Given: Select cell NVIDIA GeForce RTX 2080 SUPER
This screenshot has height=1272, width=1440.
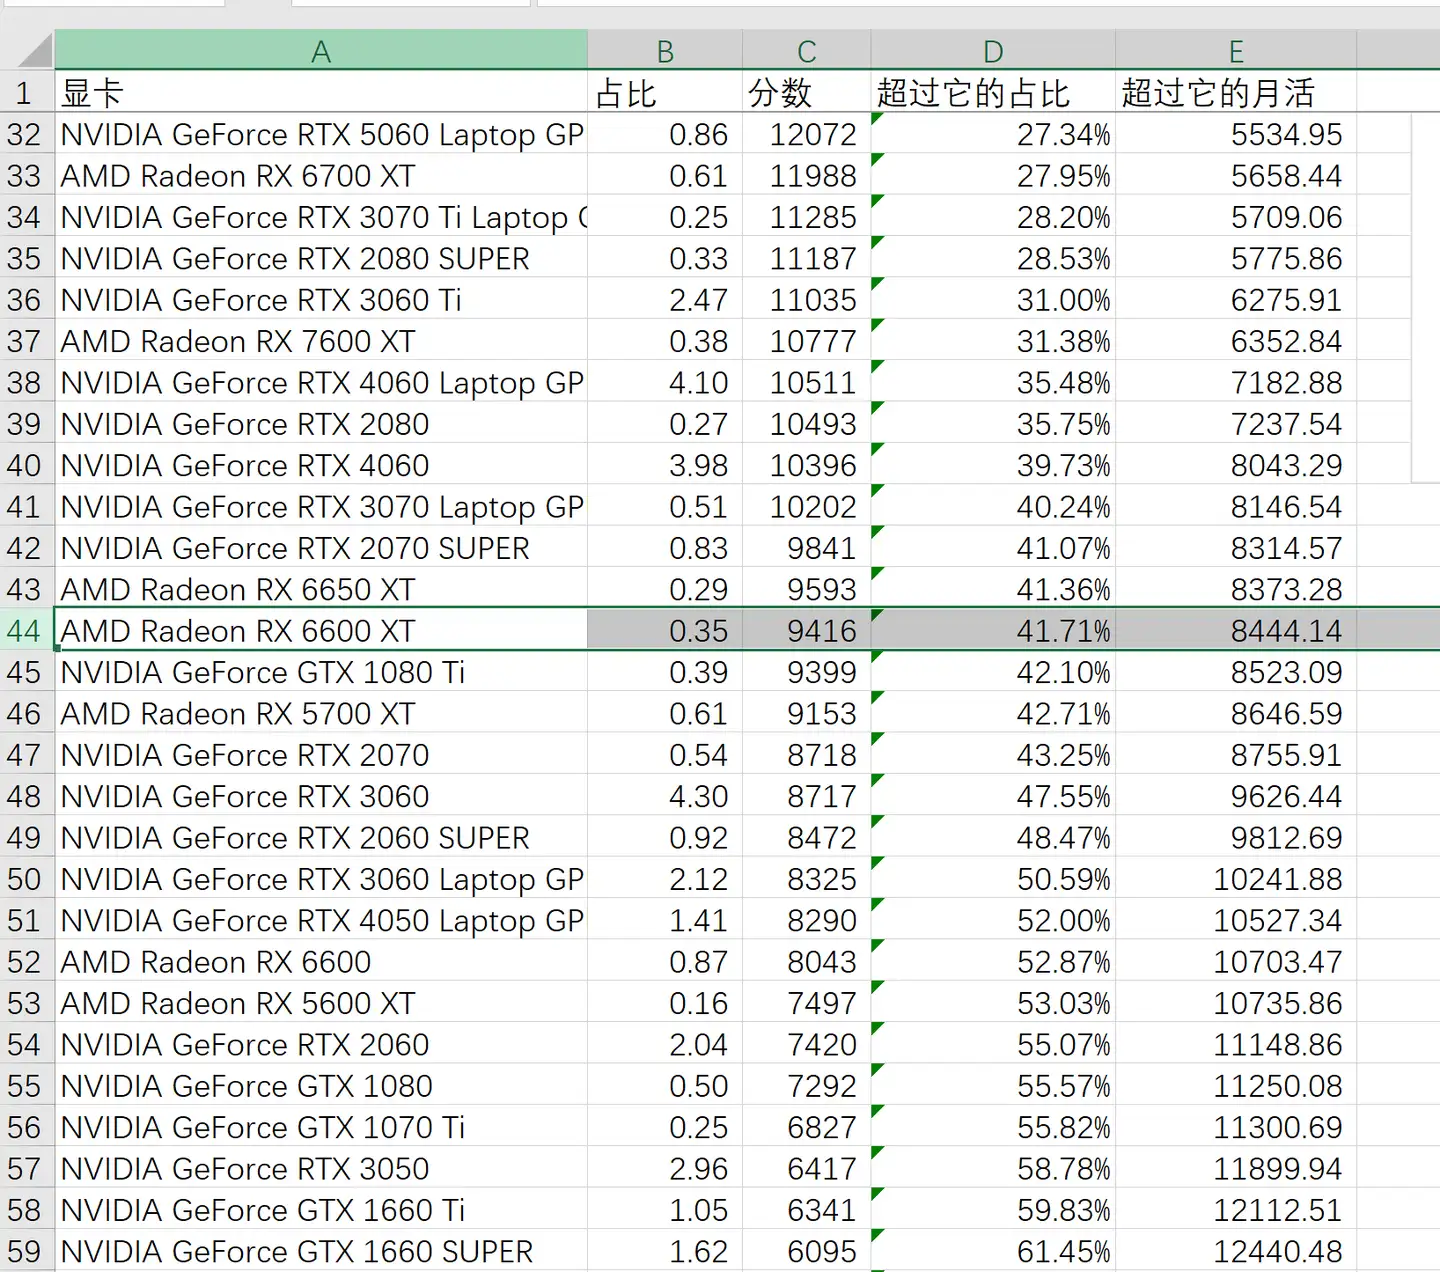Looking at the screenshot, I should point(321,258).
